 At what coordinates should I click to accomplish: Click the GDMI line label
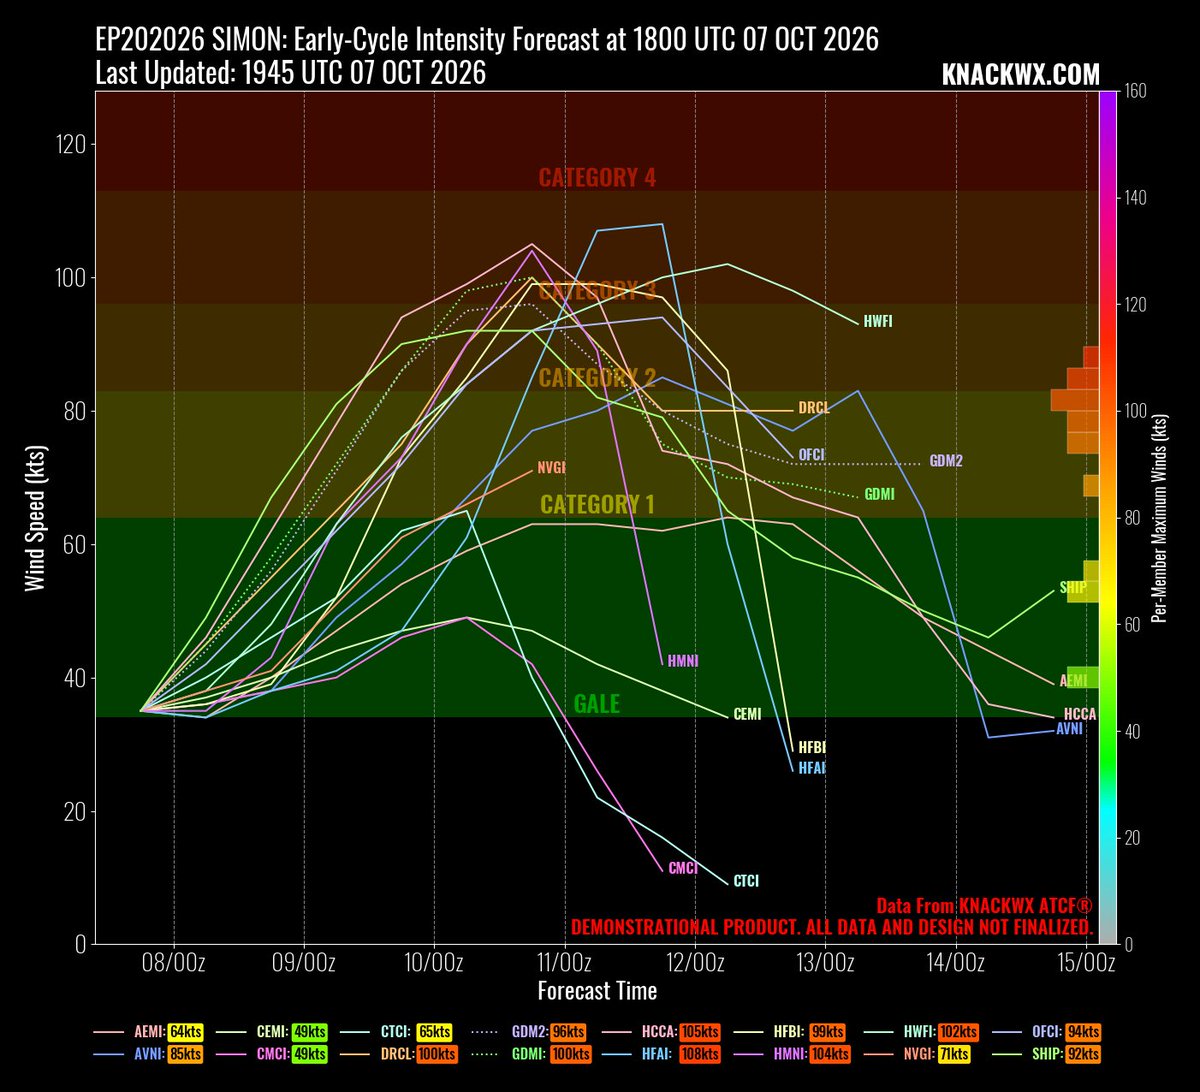click(x=879, y=494)
